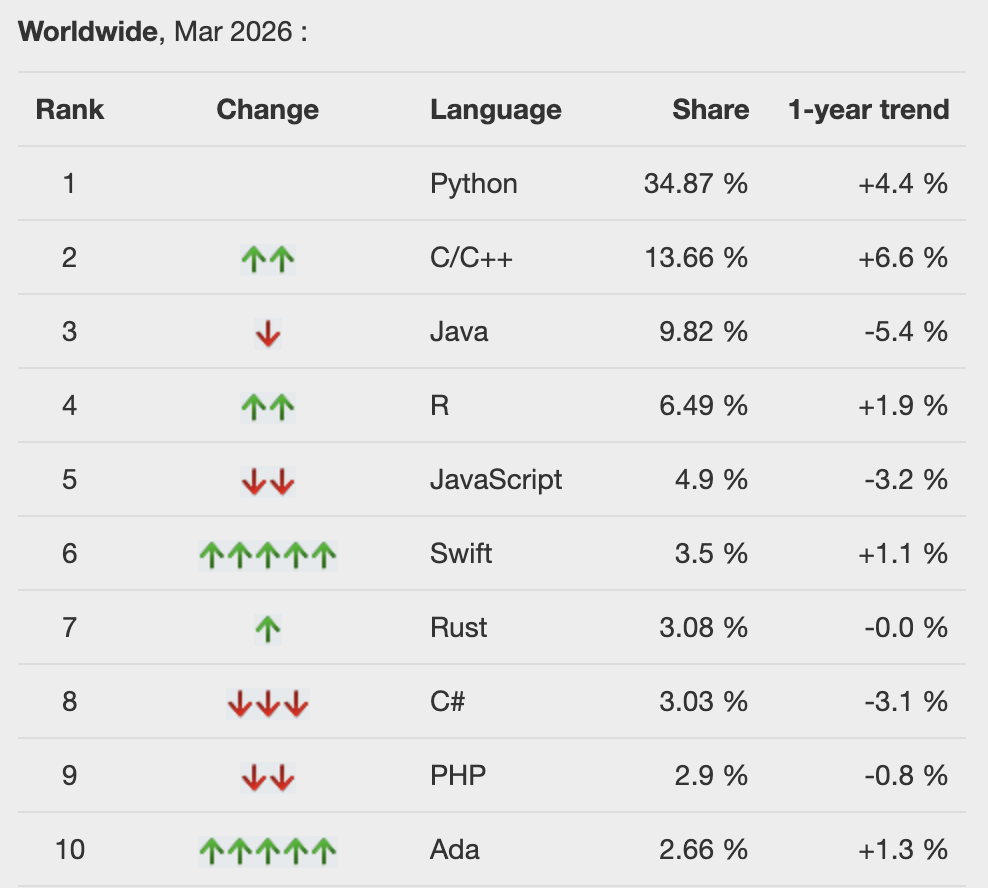Click rank number 3 in Java row
Viewport: 988px width, 888px height.
coord(69,332)
